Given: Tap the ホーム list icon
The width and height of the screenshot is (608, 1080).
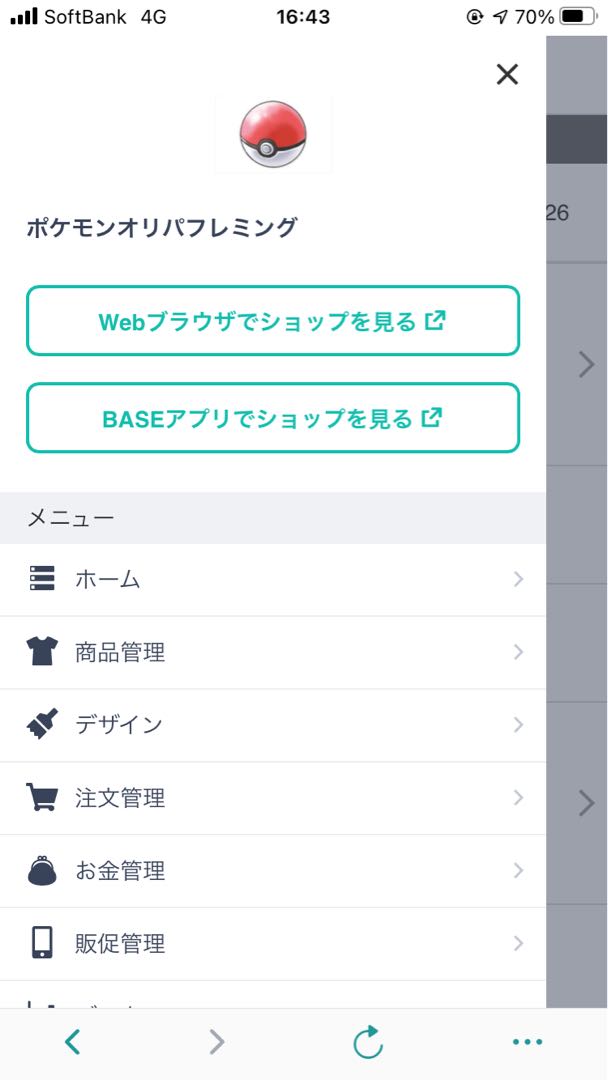Looking at the screenshot, I should (x=42, y=579).
